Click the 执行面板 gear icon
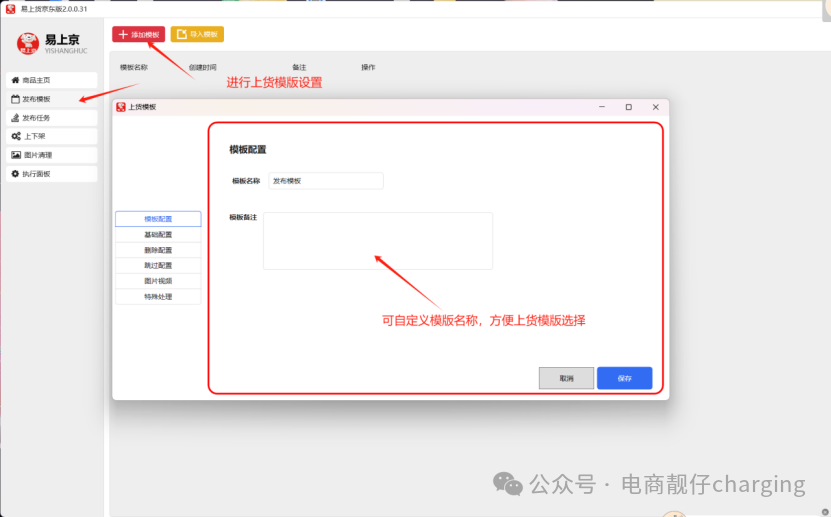The image size is (831, 517). pyautogui.click(x=15, y=174)
